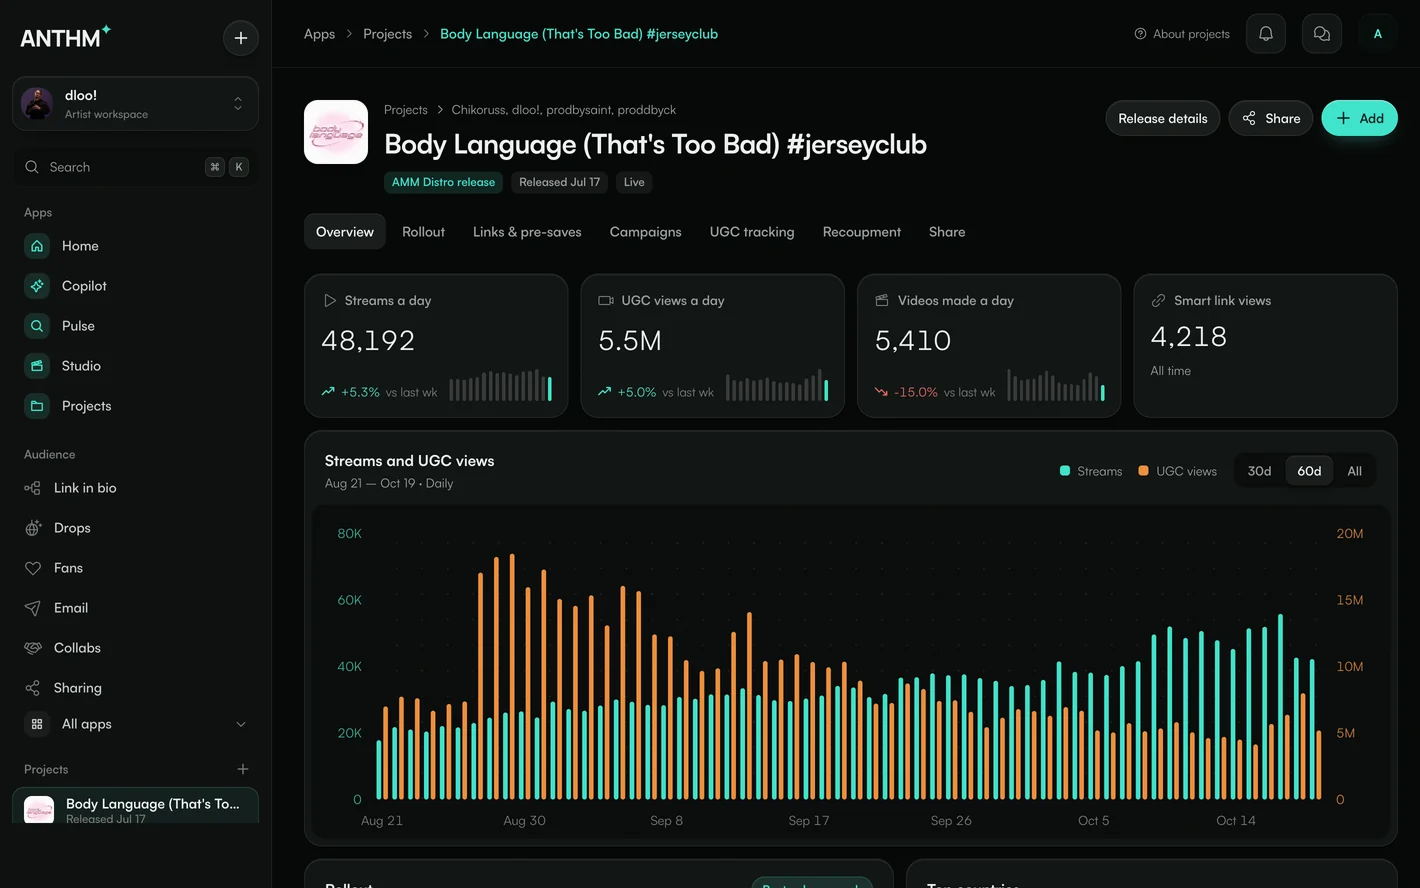Launch Copilot from the sidebar icon
This screenshot has width=1420, height=888.
pyautogui.click(x=37, y=286)
